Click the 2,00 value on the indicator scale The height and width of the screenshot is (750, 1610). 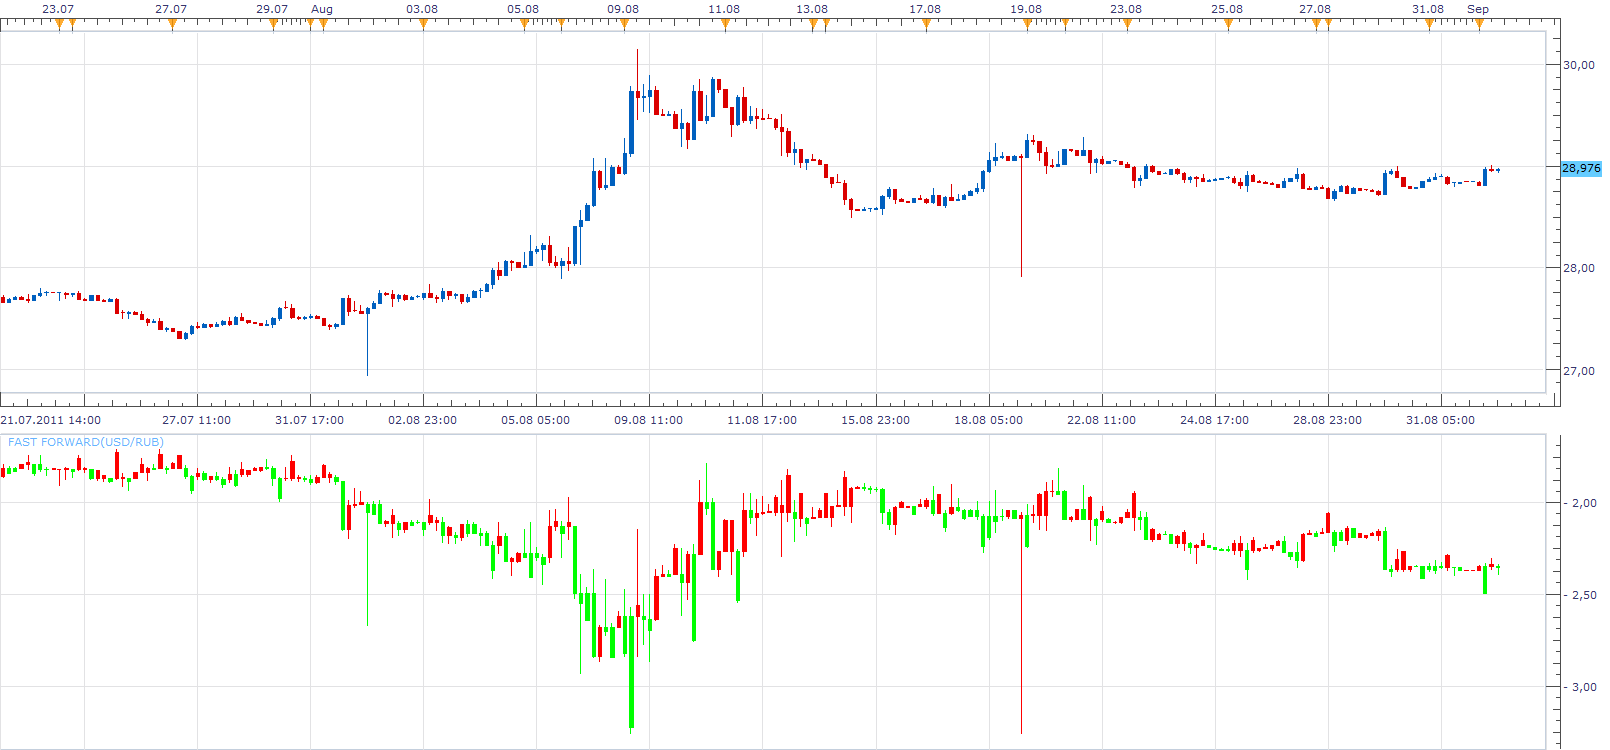pyautogui.click(x=1584, y=503)
